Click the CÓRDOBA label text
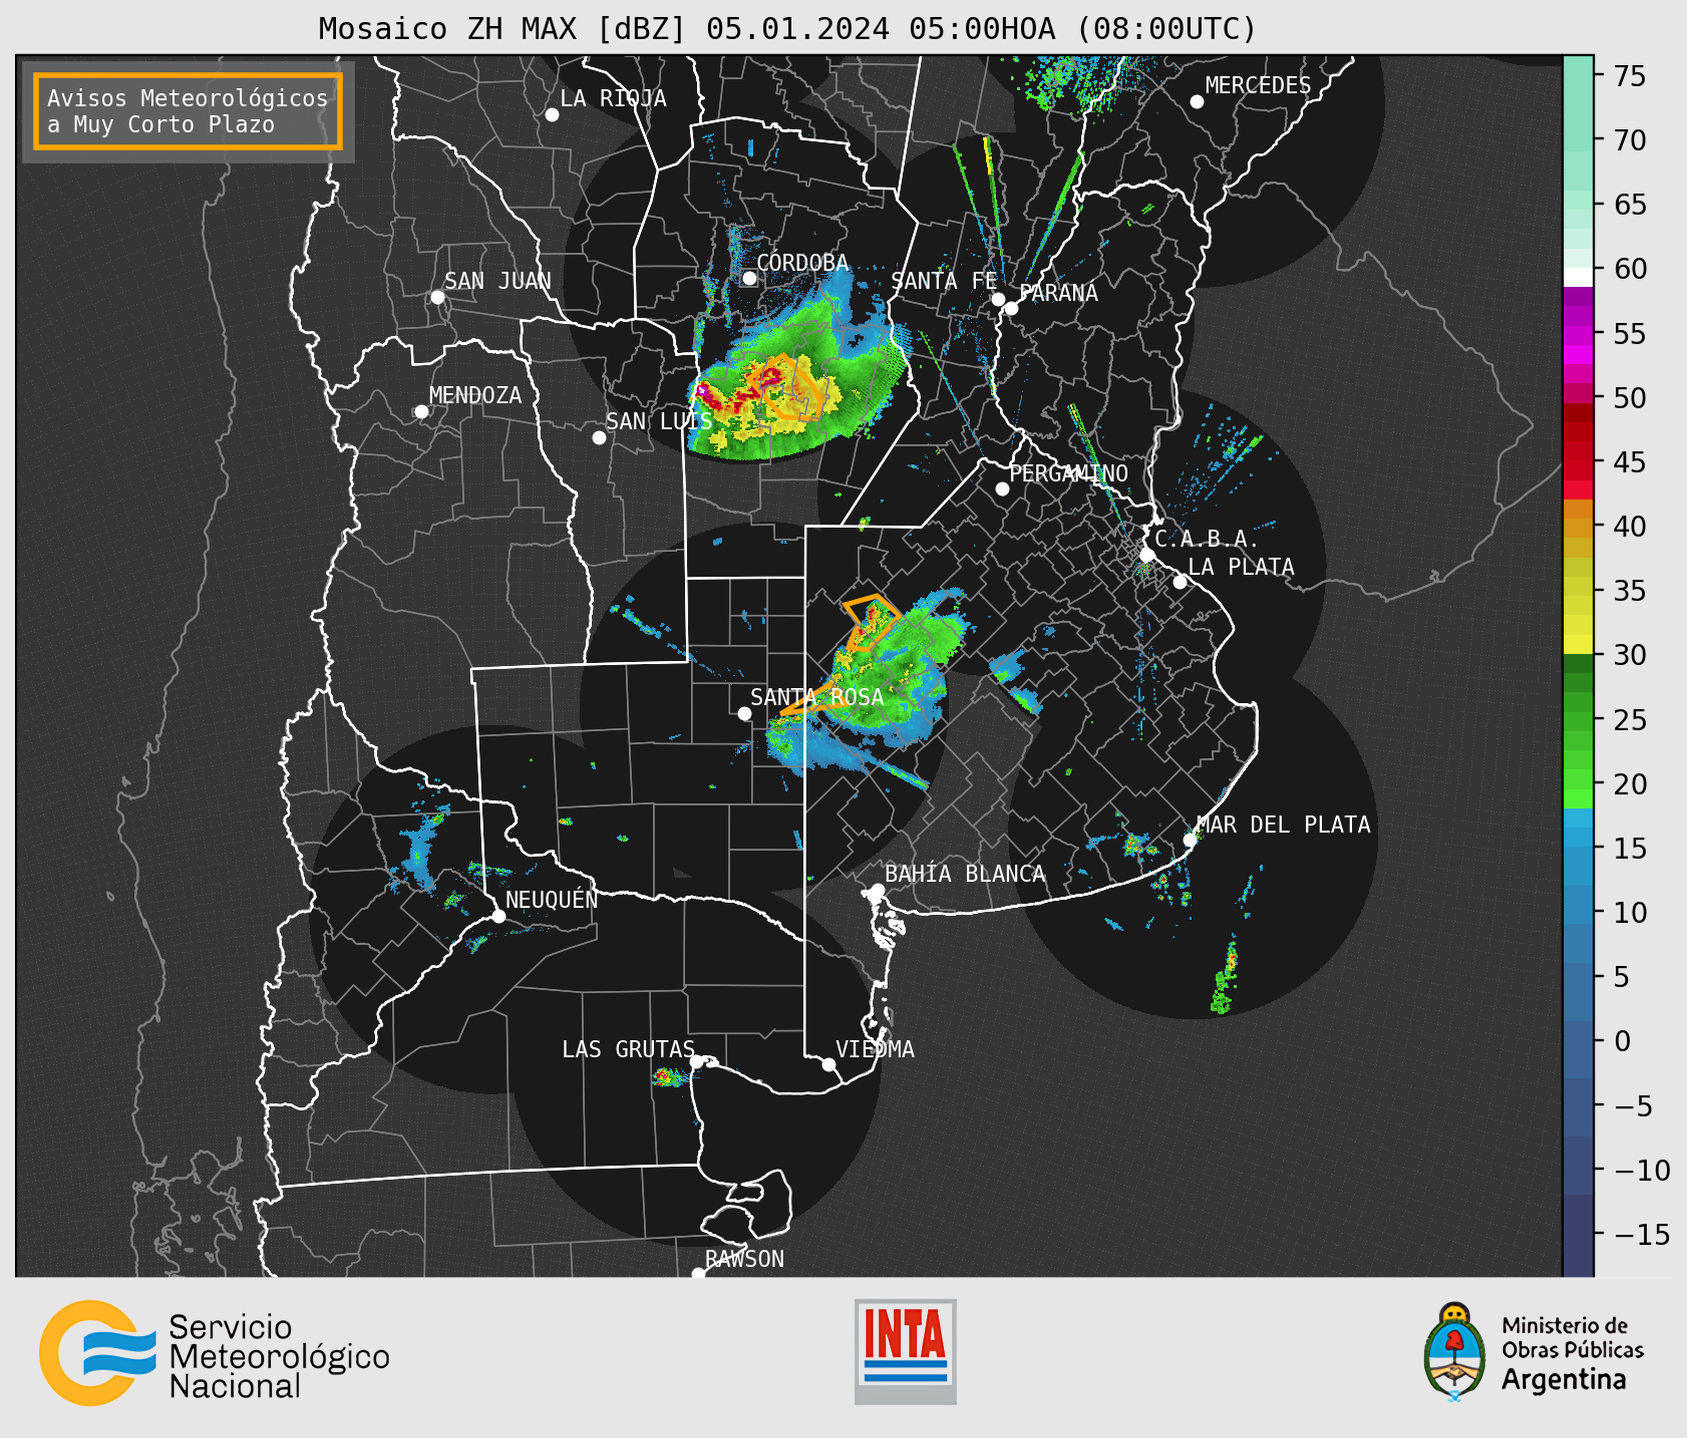Image resolution: width=1687 pixels, height=1438 pixels. pyautogui.click(x=802, y=263)
